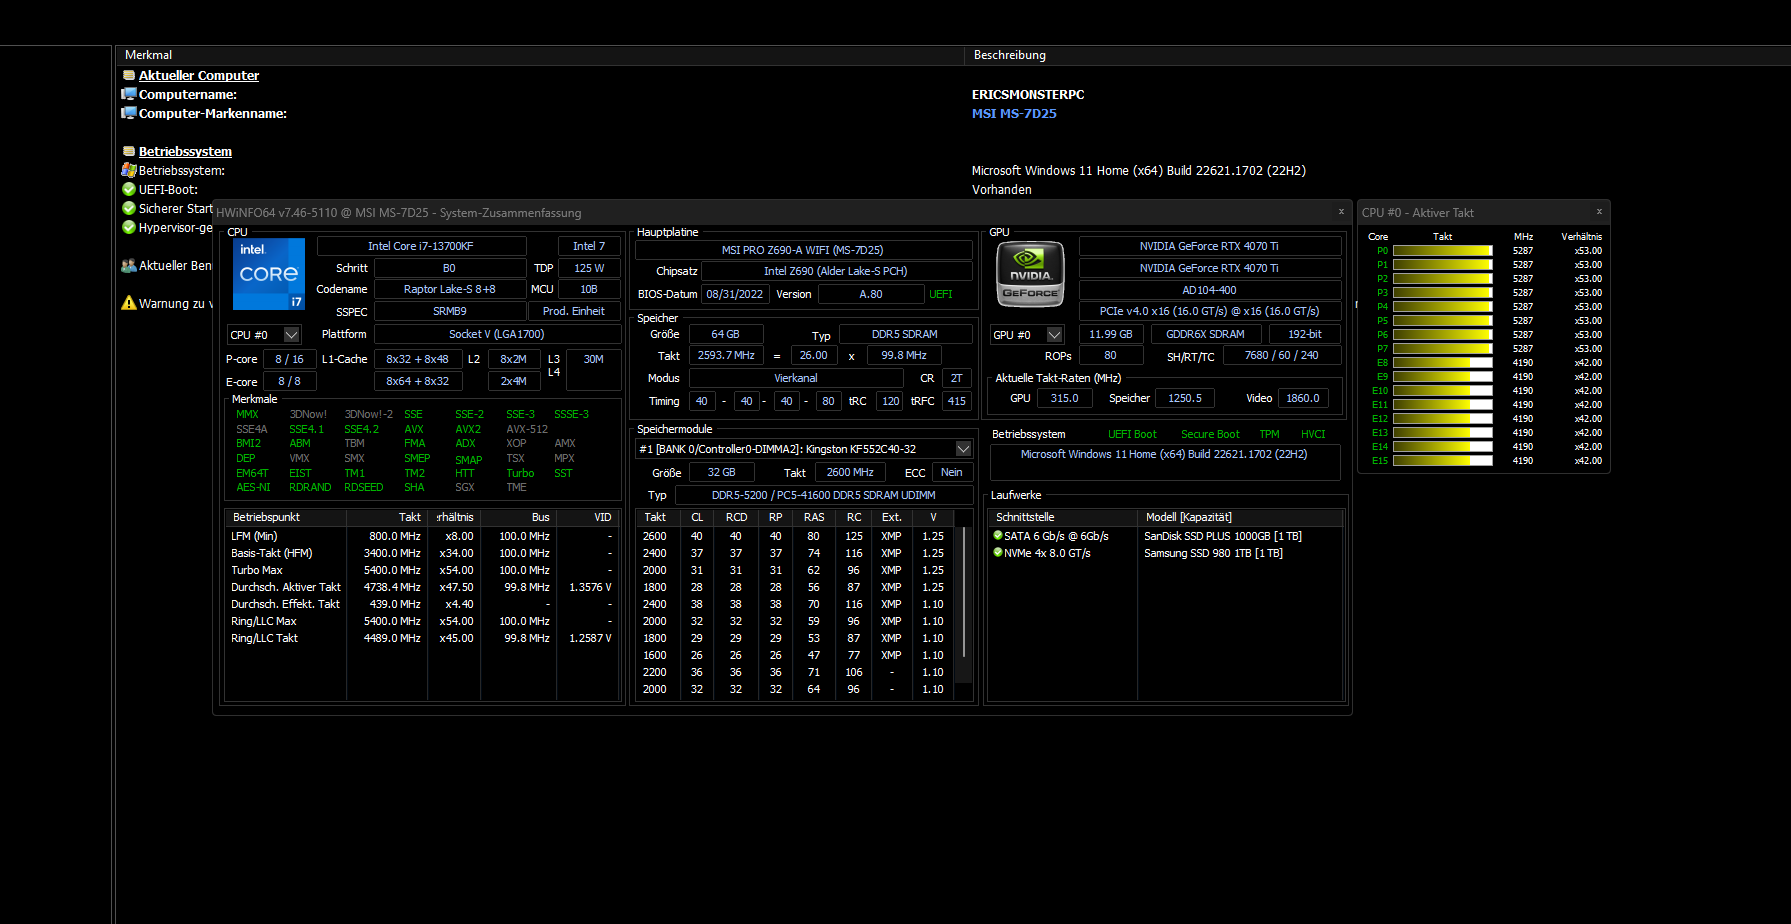
Task: Click the TPM indicator
Action: click(x=1269, y=434)
